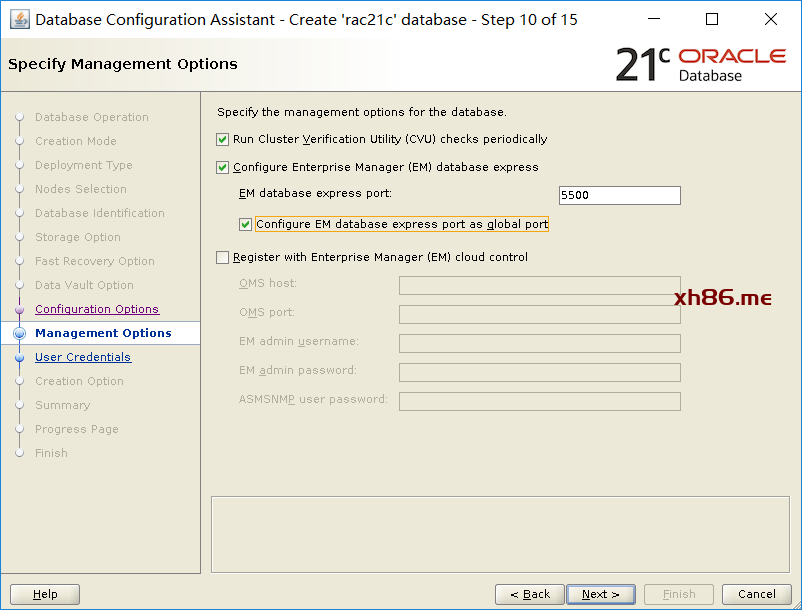Click the Configuration Options step bullet
Viewport: 802px width, 610px height.
(x=19, y=310)
